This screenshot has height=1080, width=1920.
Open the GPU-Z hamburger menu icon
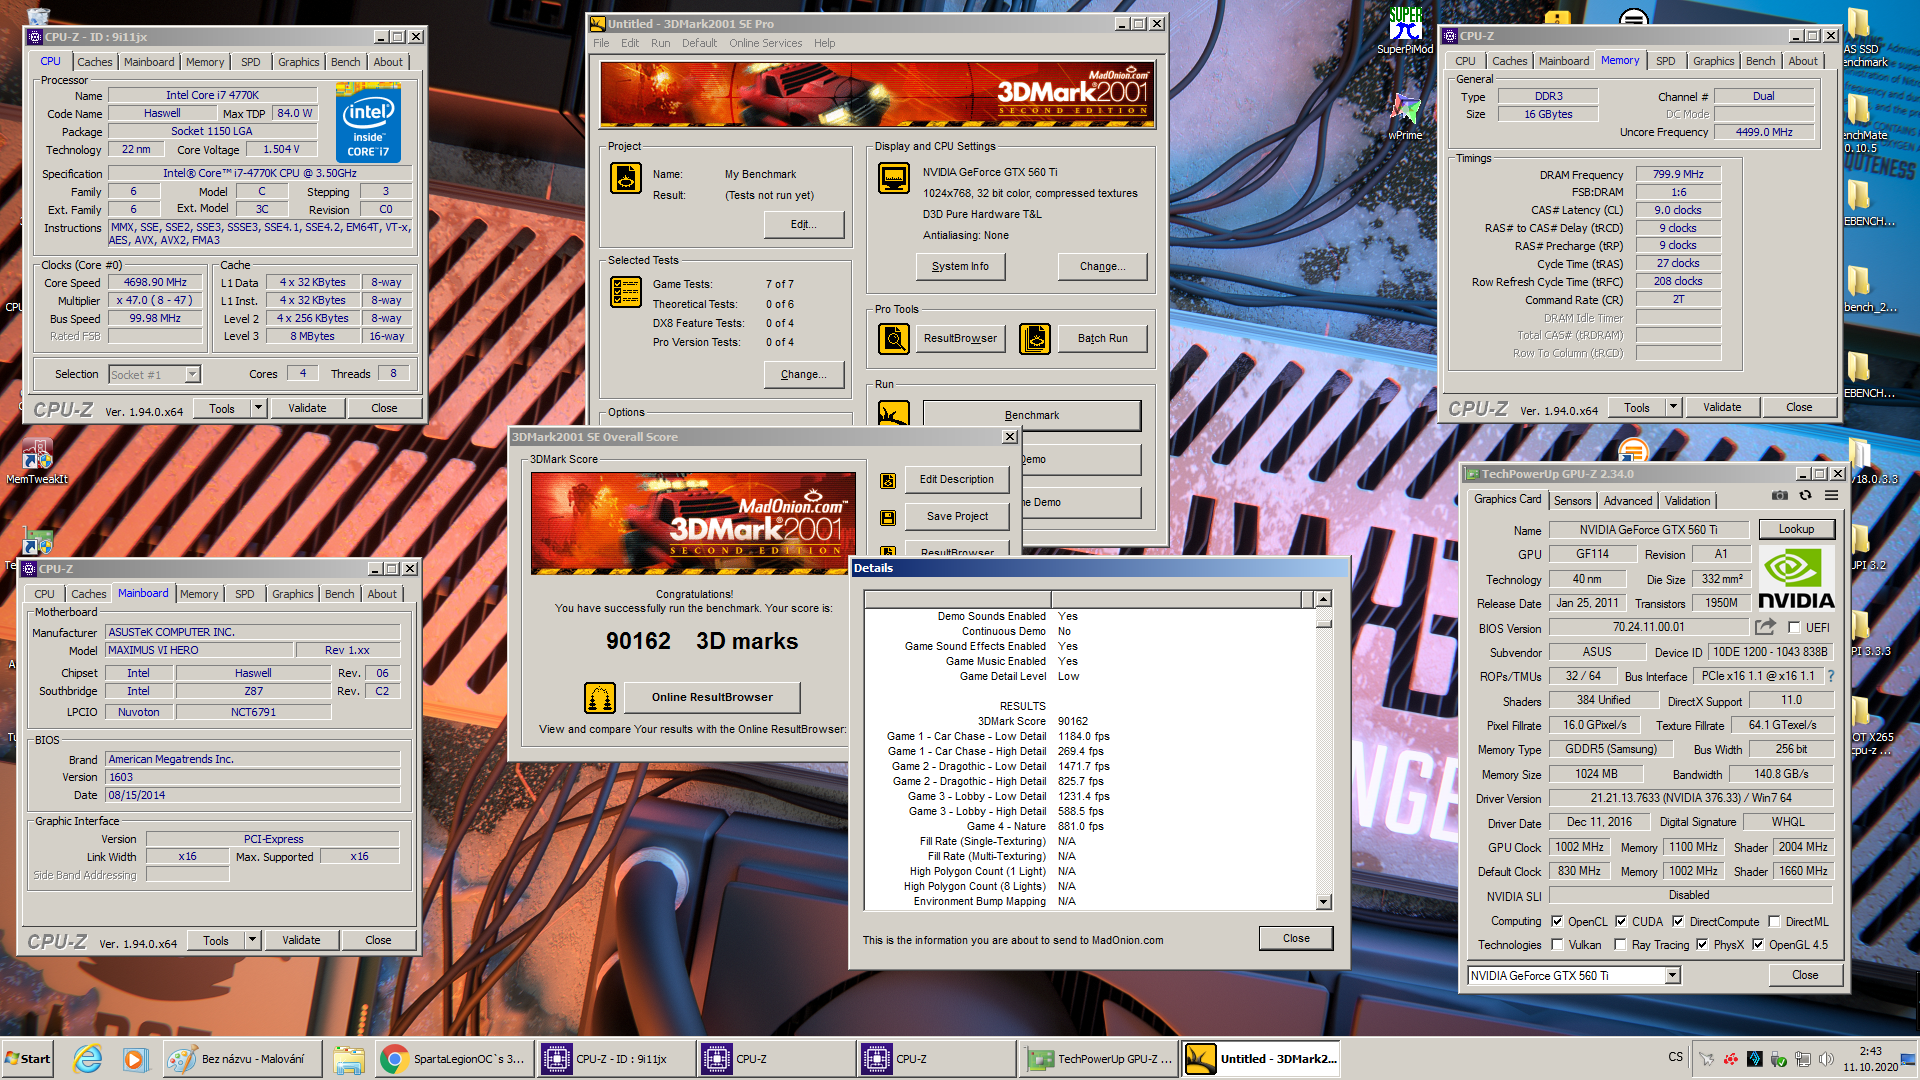[x=1832, y=496]
